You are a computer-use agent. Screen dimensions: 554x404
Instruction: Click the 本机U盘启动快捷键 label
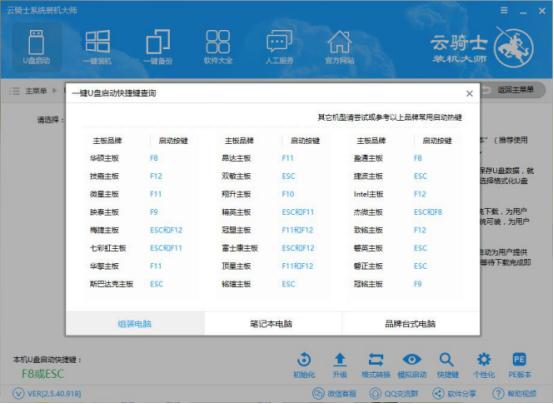47,360
